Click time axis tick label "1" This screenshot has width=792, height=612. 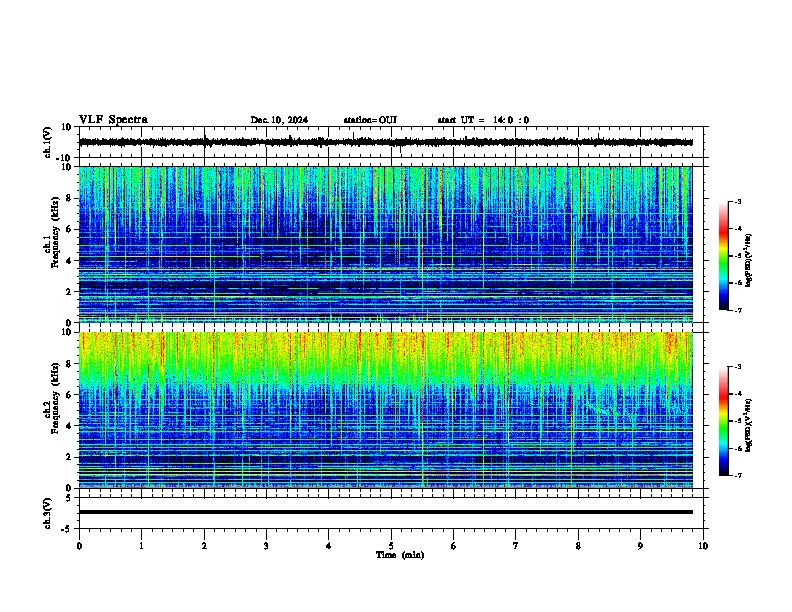point(141,546)
